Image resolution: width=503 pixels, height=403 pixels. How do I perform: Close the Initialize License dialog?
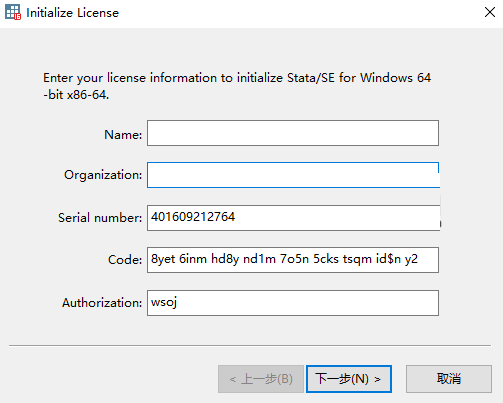coord(490,12)
